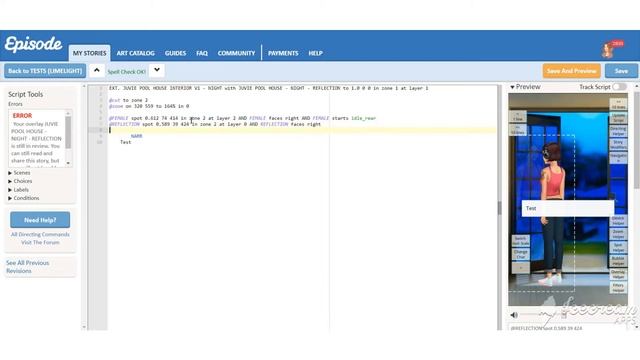
Task: Click the Save button
Action: coord(621,71)
